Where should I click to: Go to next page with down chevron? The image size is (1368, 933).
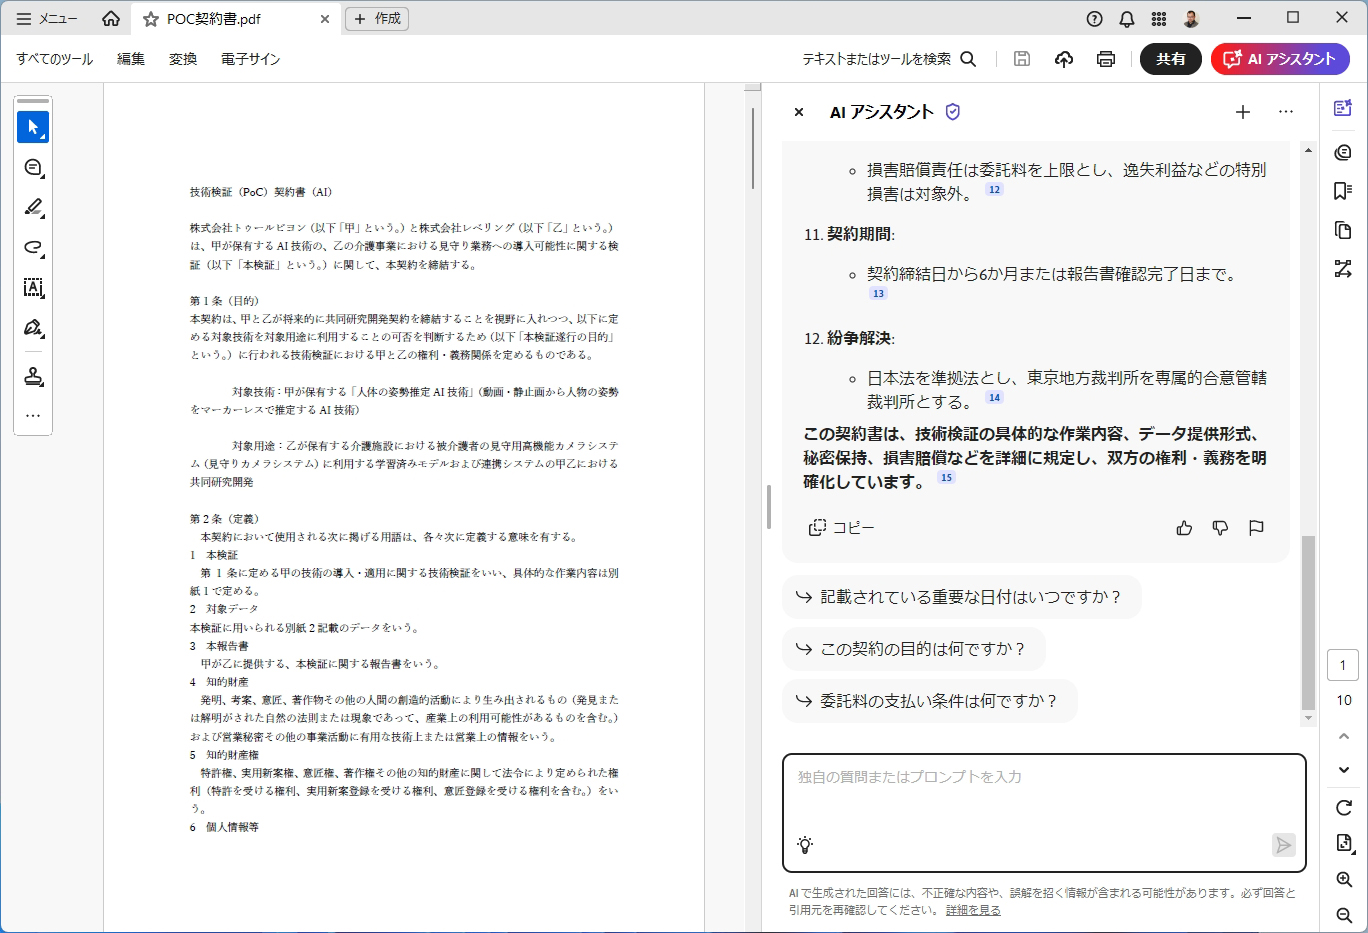tap(1343, 769)
